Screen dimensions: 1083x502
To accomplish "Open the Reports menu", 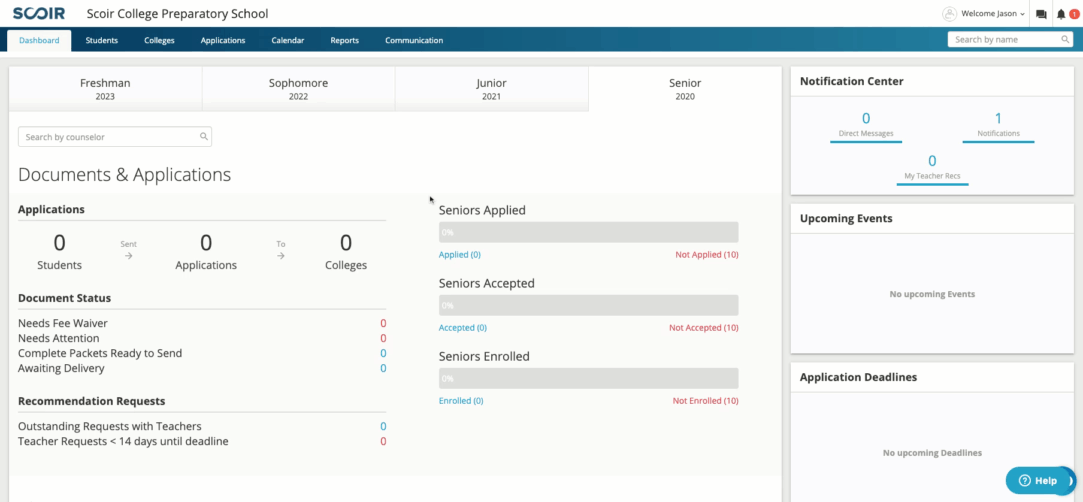I will pos(345,40).
